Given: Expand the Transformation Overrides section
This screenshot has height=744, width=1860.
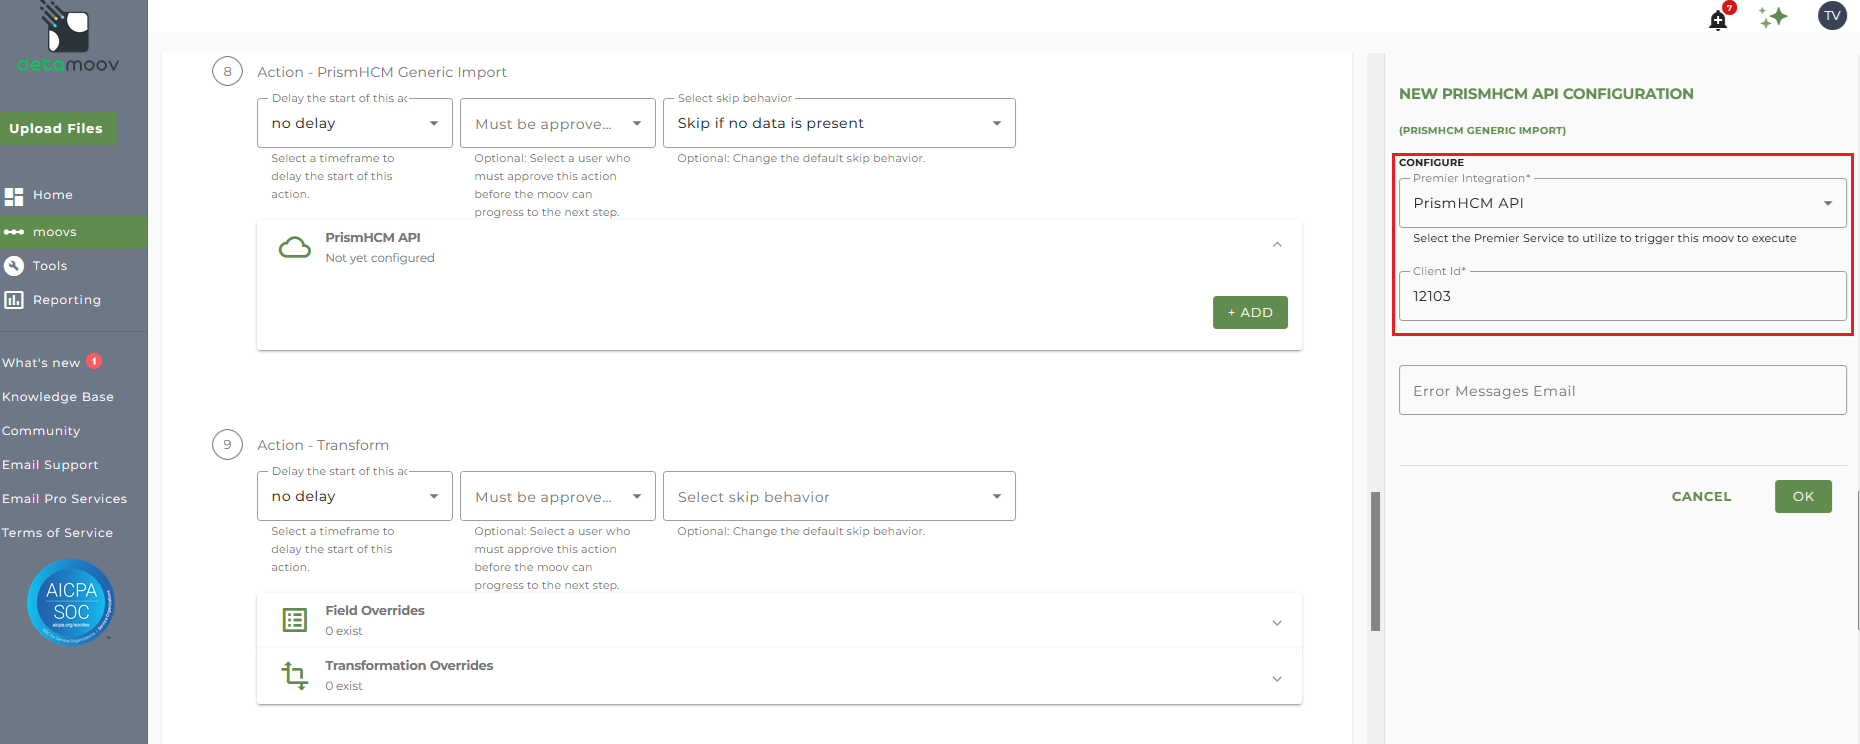Looking at the screenshot, I should click(1277, 679).
